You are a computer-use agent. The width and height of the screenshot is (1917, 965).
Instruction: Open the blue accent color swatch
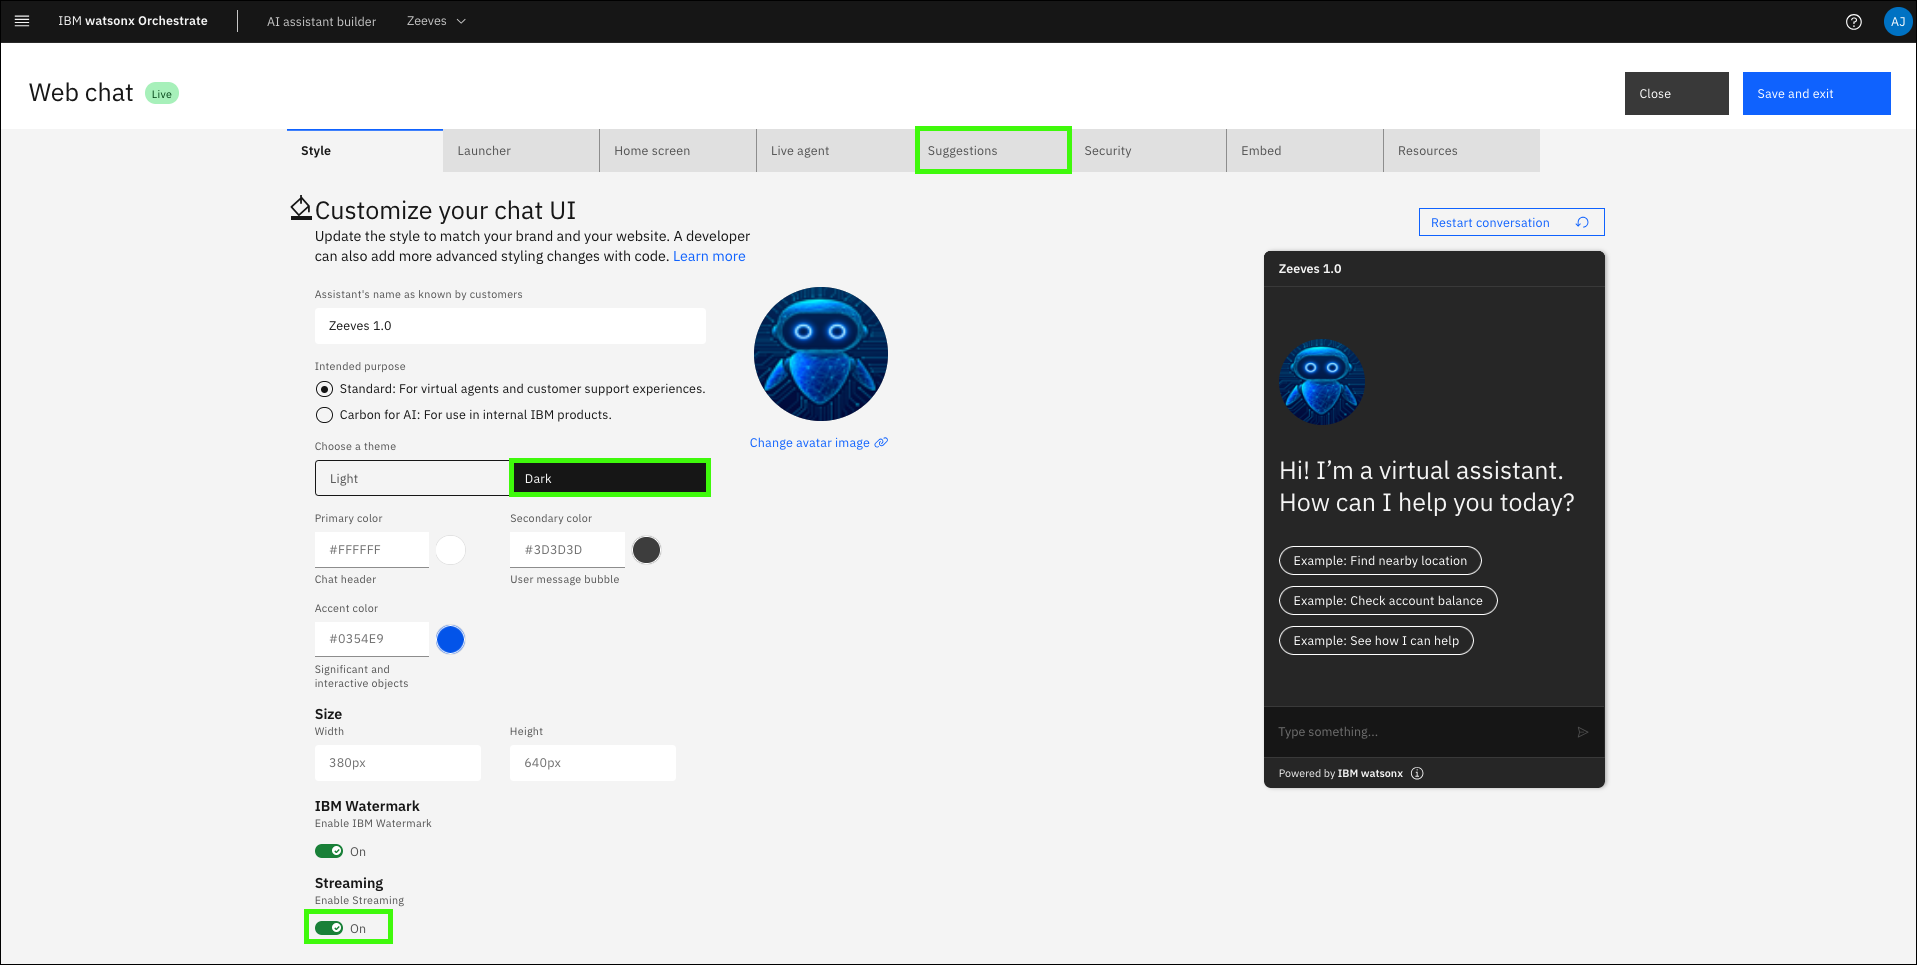coord(451,639)
